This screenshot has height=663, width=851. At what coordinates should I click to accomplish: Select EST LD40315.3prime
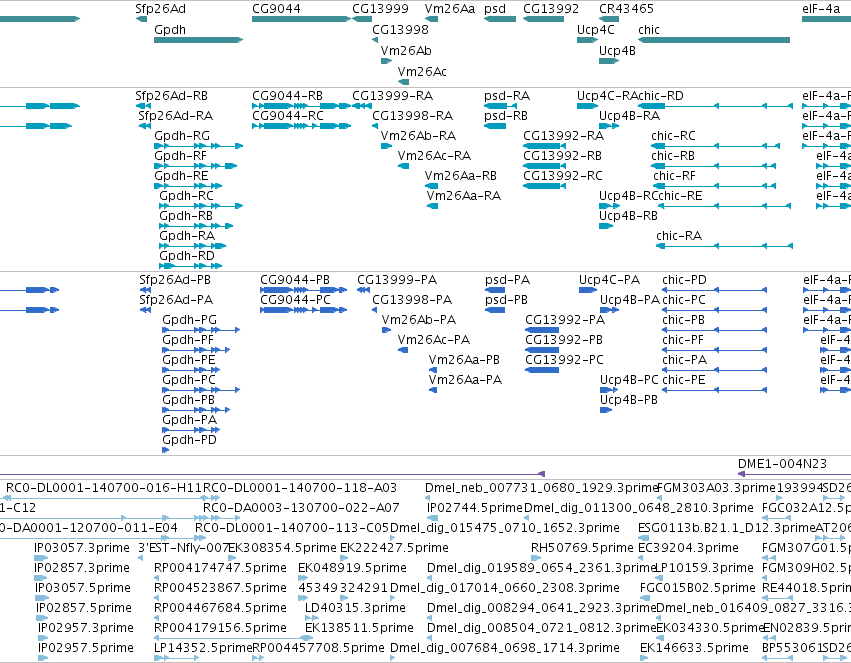point(355,608)
